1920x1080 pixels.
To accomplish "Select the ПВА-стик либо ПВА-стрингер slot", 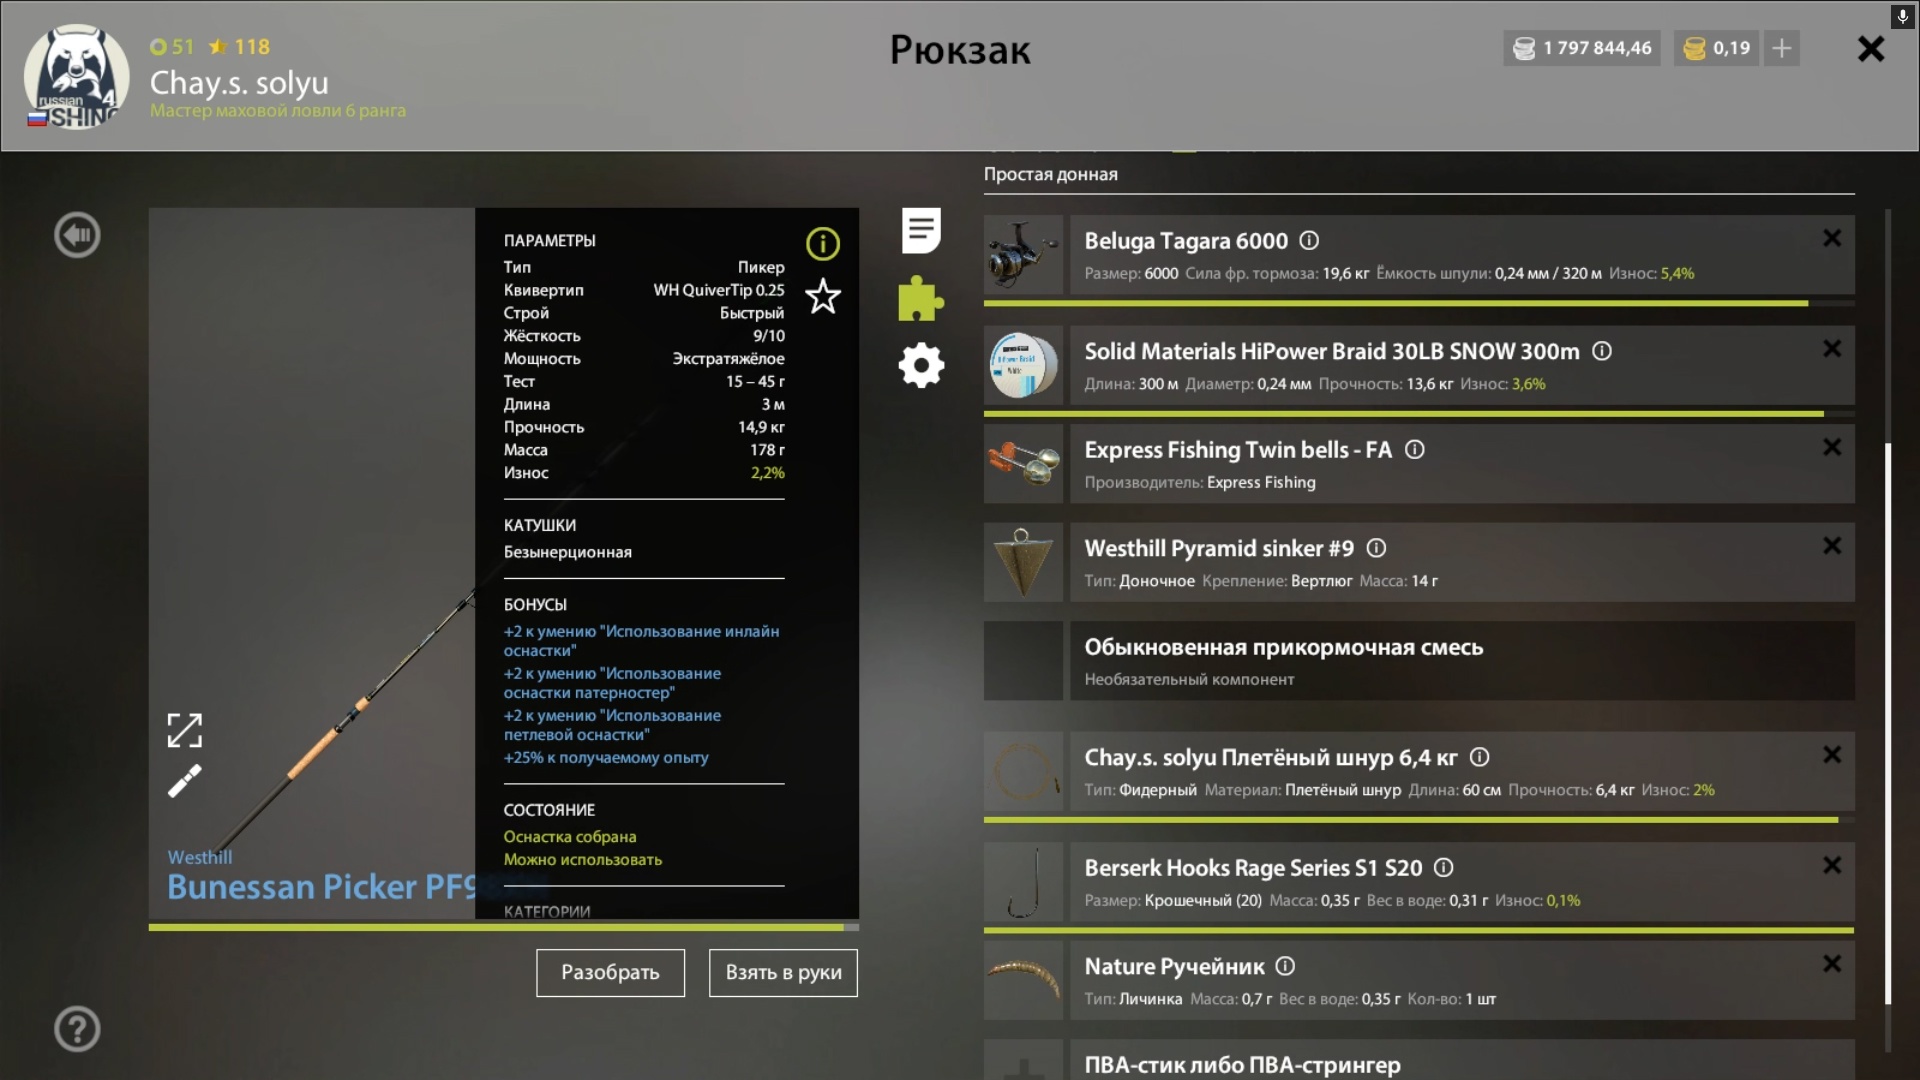I will pyautogui.click(x=1419, y=1060).
